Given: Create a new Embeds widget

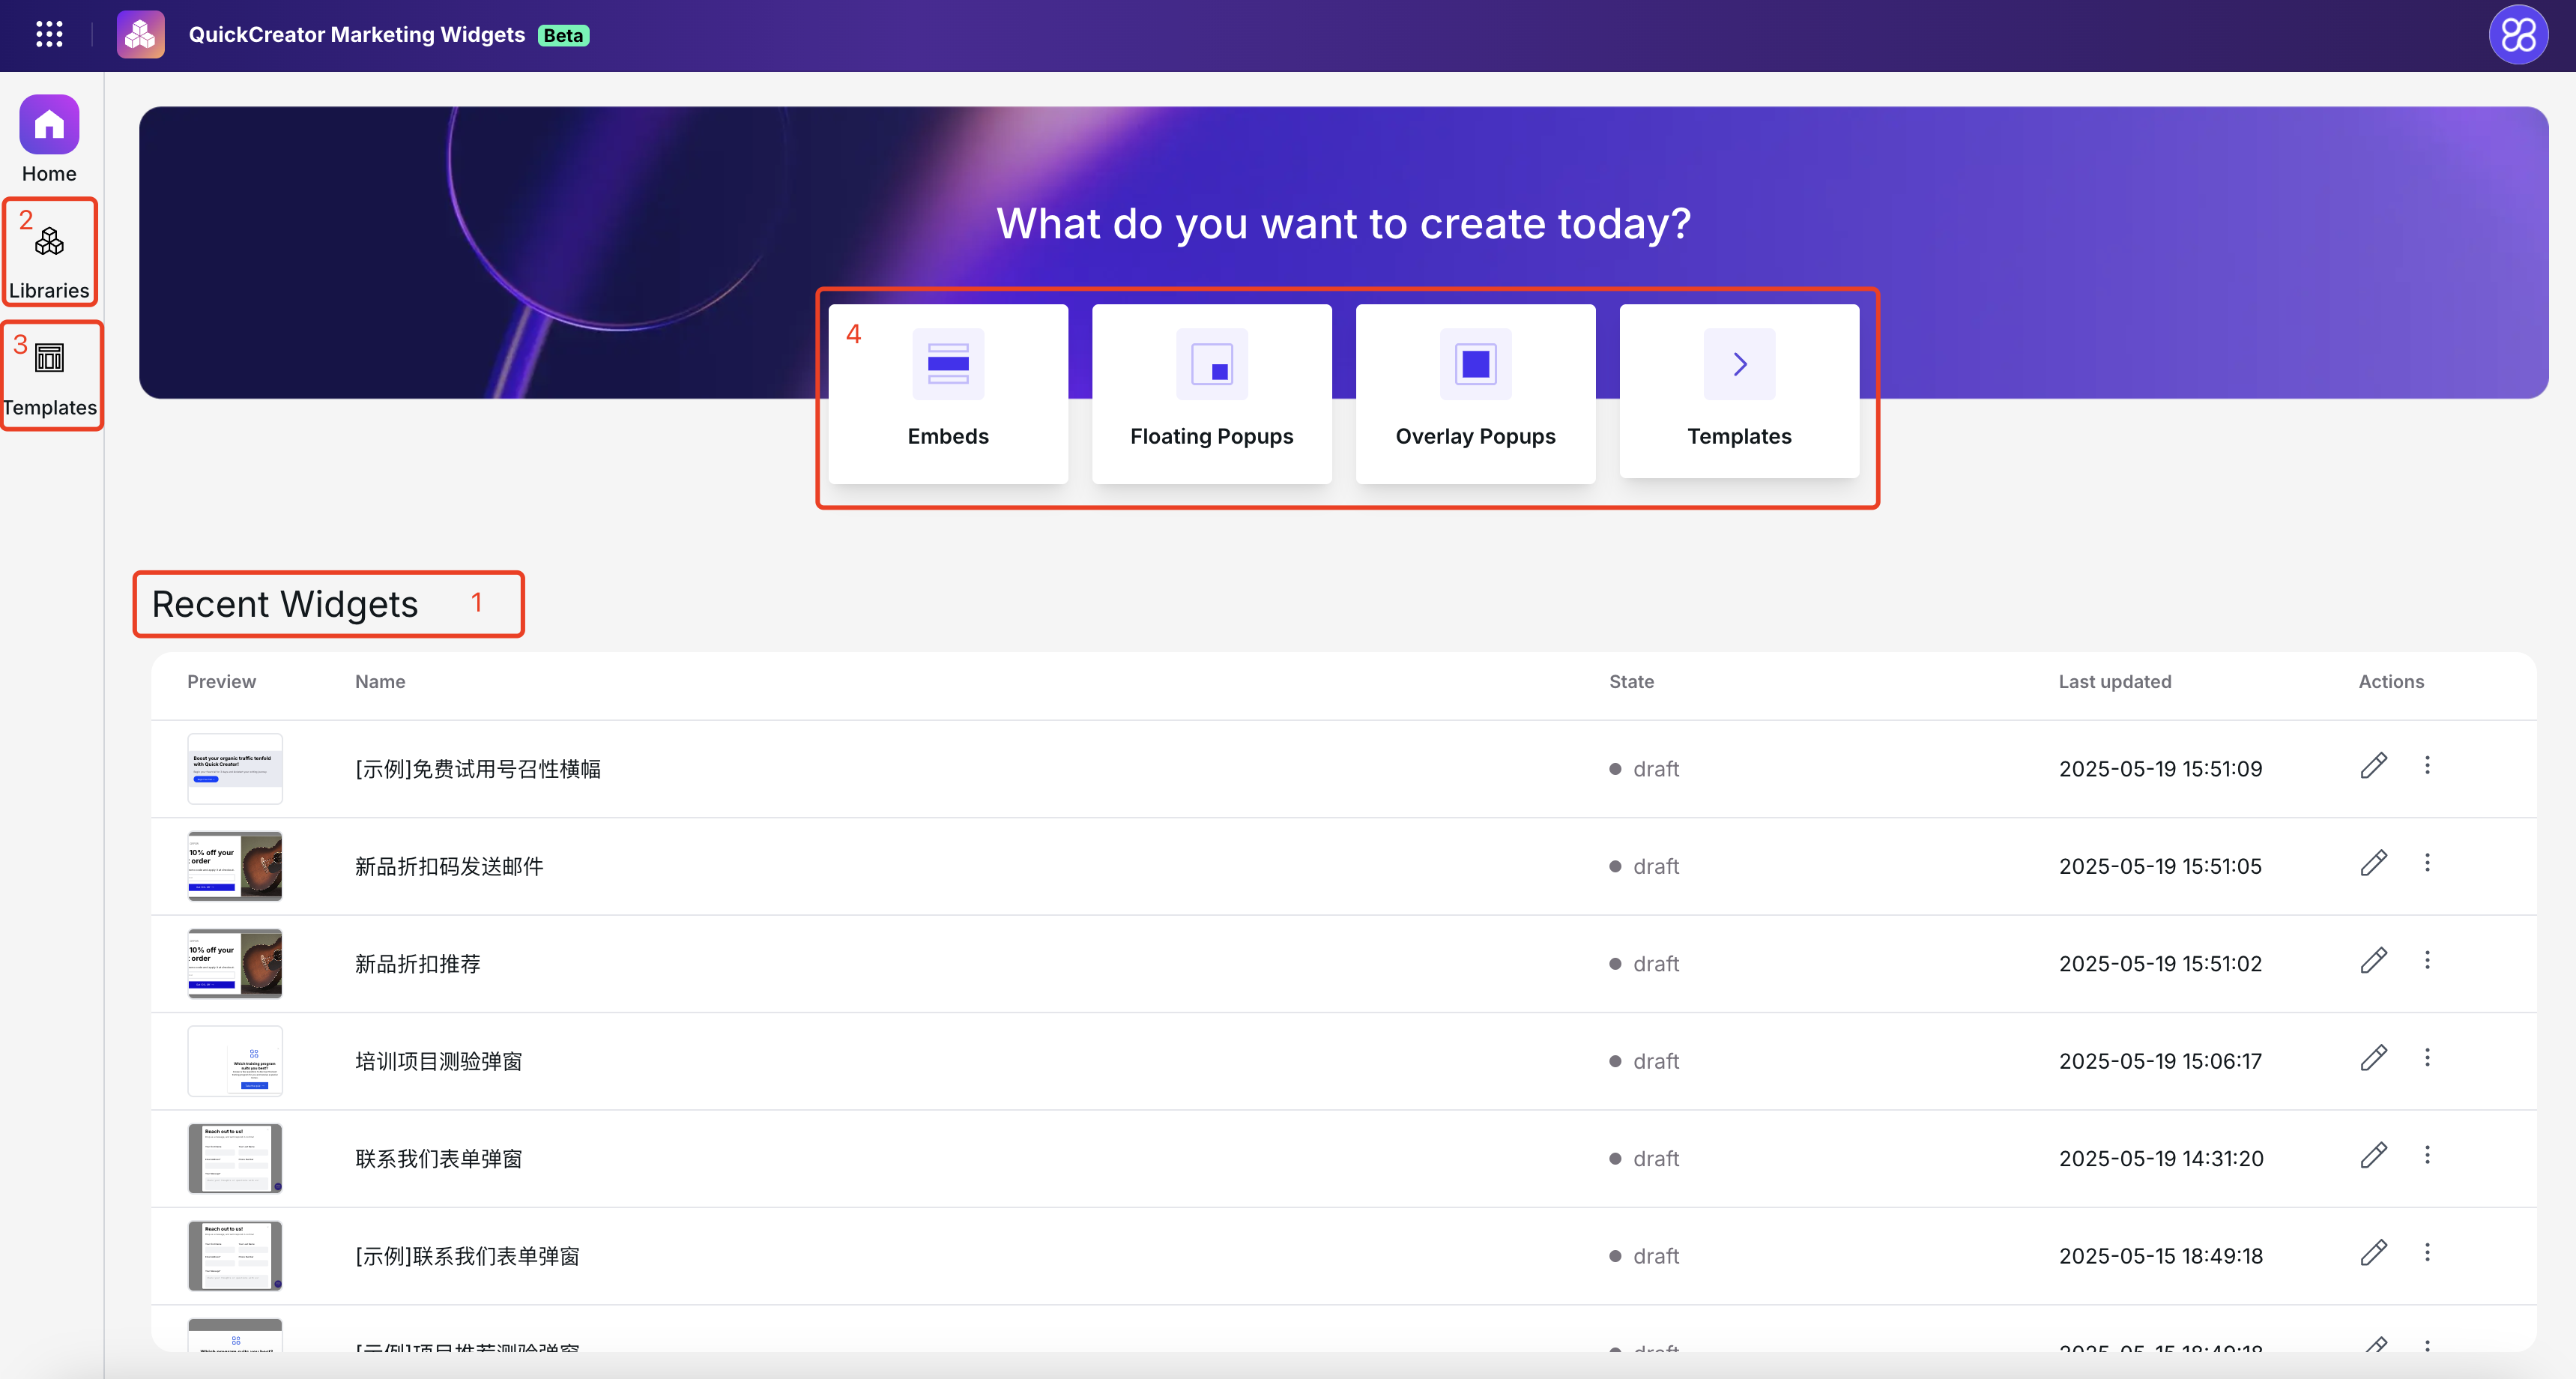Looking at the screenshot, I should click(947, 393).
